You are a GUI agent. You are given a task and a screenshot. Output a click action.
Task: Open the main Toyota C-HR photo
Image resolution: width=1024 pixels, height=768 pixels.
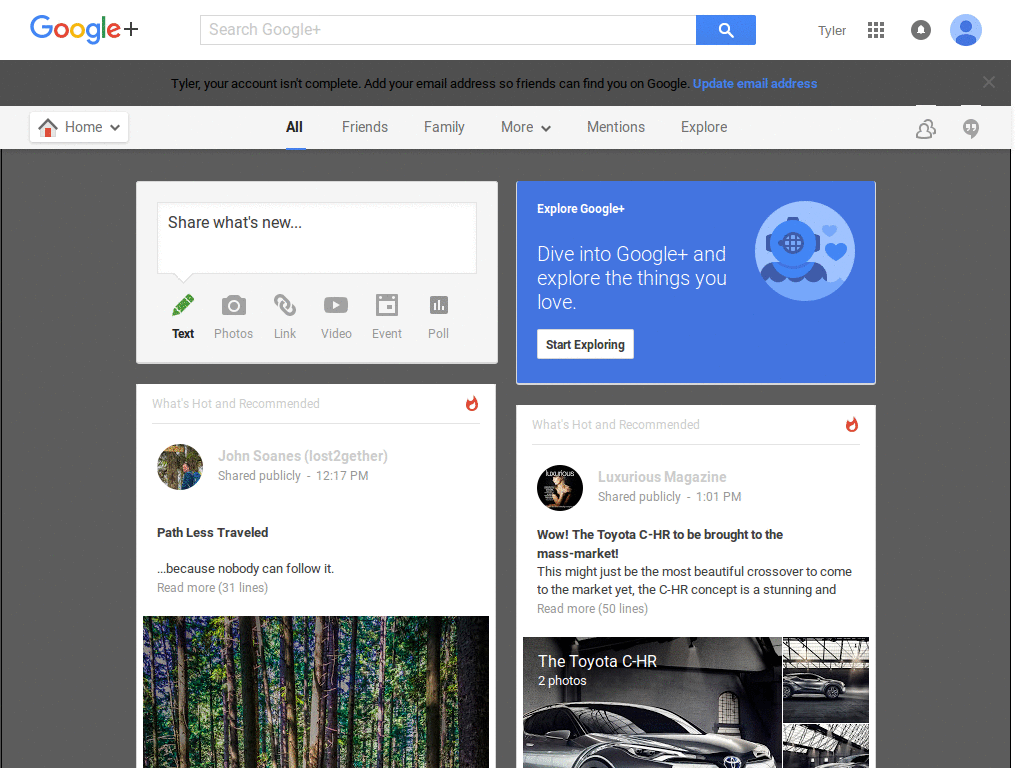coord(652,702)
